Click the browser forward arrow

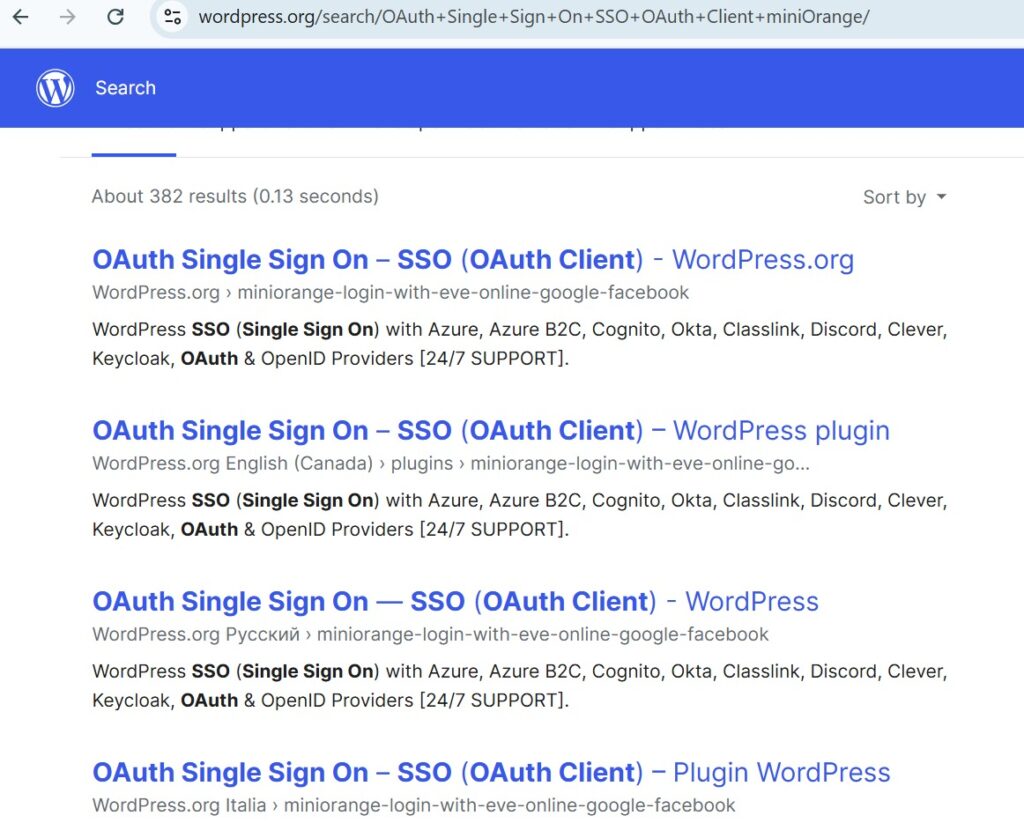[67, 16]
